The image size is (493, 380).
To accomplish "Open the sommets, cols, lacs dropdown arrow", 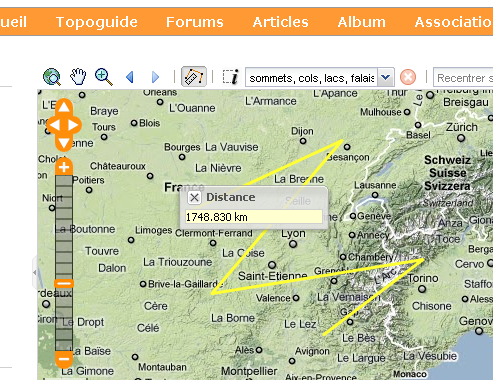I will tap(386, 77).
